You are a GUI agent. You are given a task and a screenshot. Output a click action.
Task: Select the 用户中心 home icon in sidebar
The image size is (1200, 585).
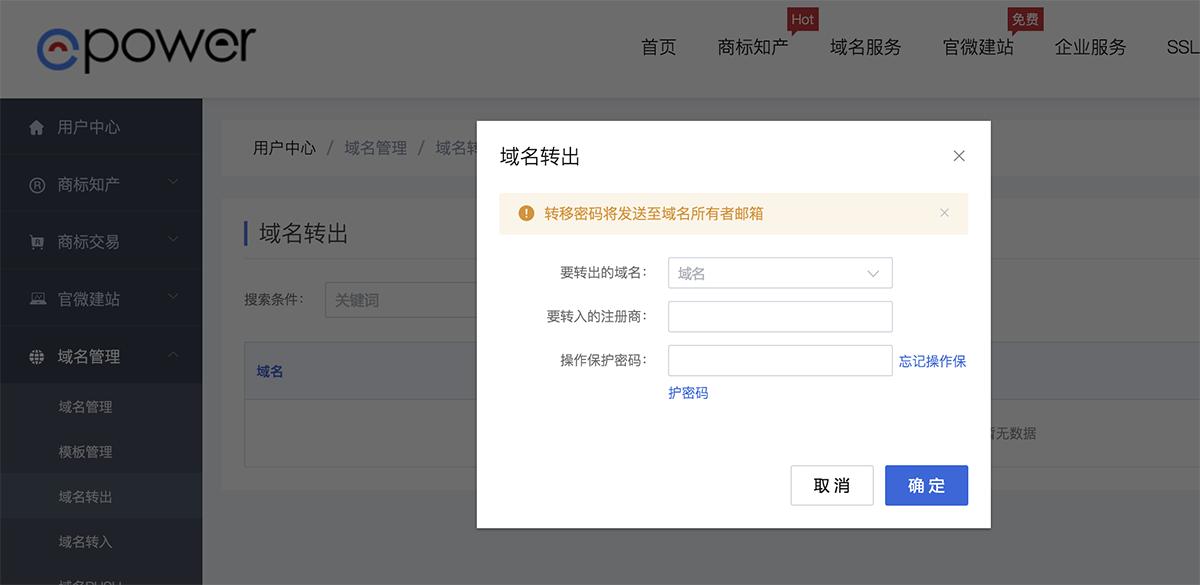39,127
